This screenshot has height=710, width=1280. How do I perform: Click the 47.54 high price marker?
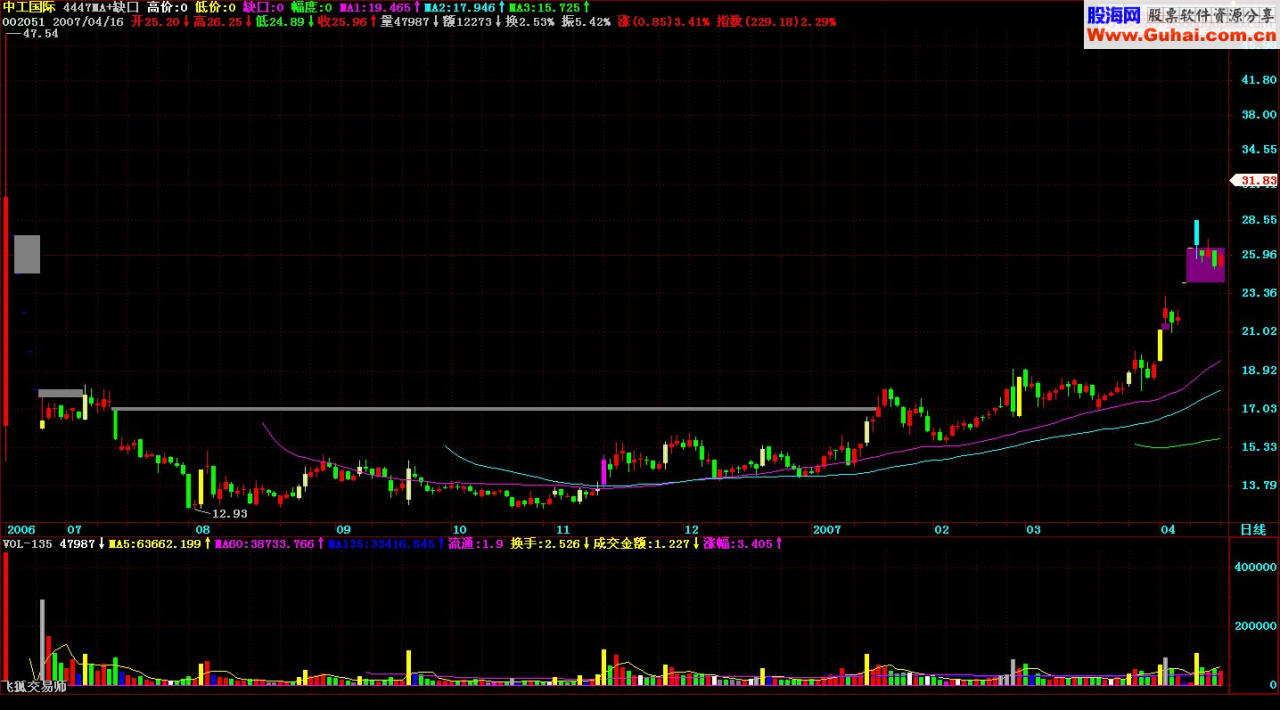(40, 33)
